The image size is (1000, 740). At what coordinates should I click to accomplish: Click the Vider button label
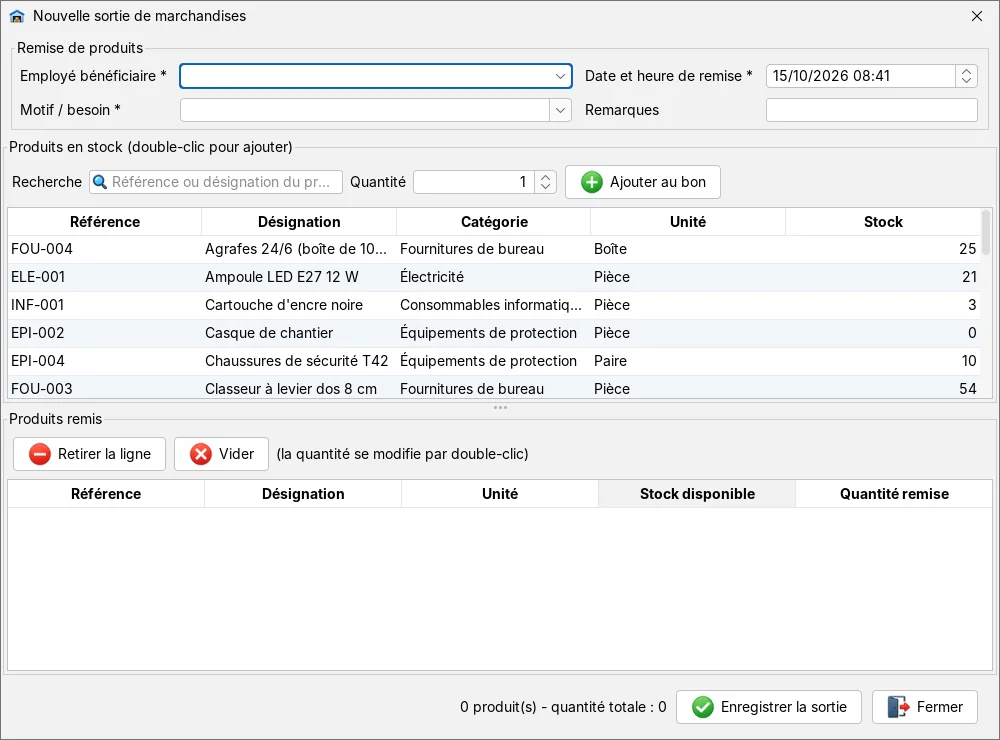237,454
